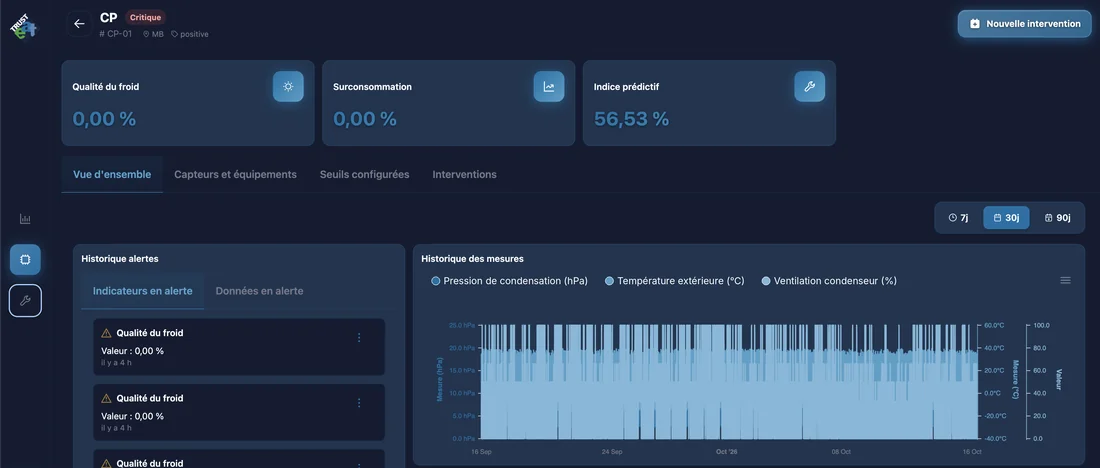Open the Interventions tab
The width and height of the screenshot is (1100, 468).
coord(464,174)
